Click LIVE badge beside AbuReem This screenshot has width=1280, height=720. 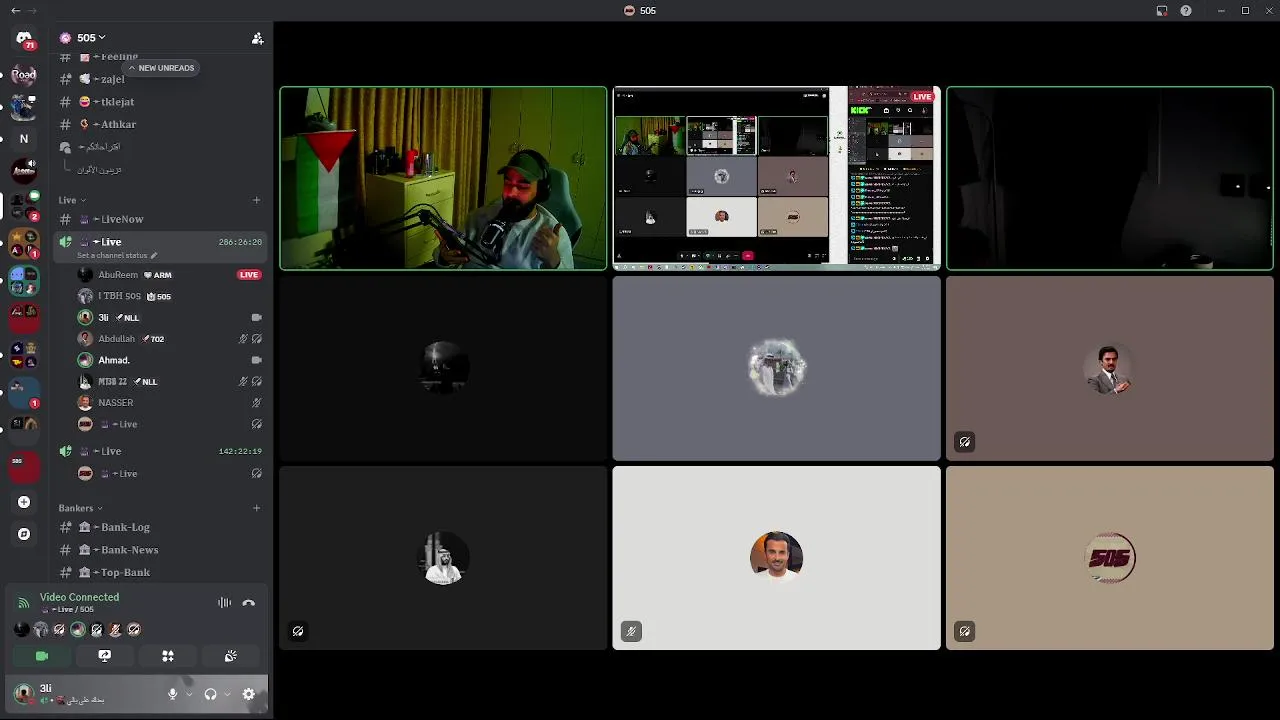click(249, 274)
